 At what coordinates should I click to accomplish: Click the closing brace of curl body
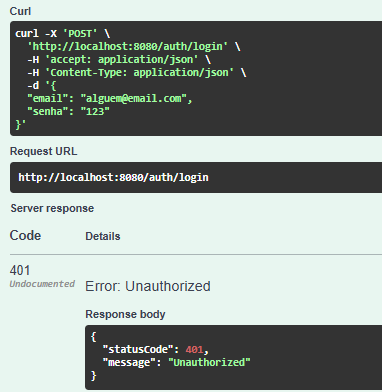(x=20, y=124)
